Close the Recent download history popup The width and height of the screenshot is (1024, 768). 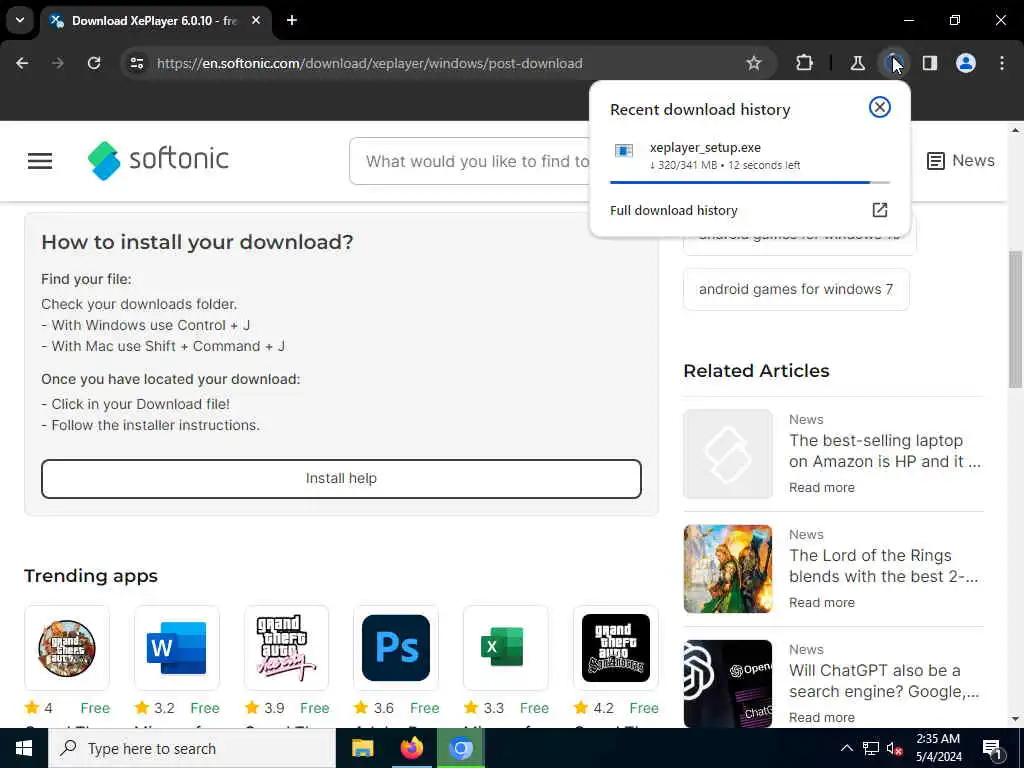click(x=880, y=107)
